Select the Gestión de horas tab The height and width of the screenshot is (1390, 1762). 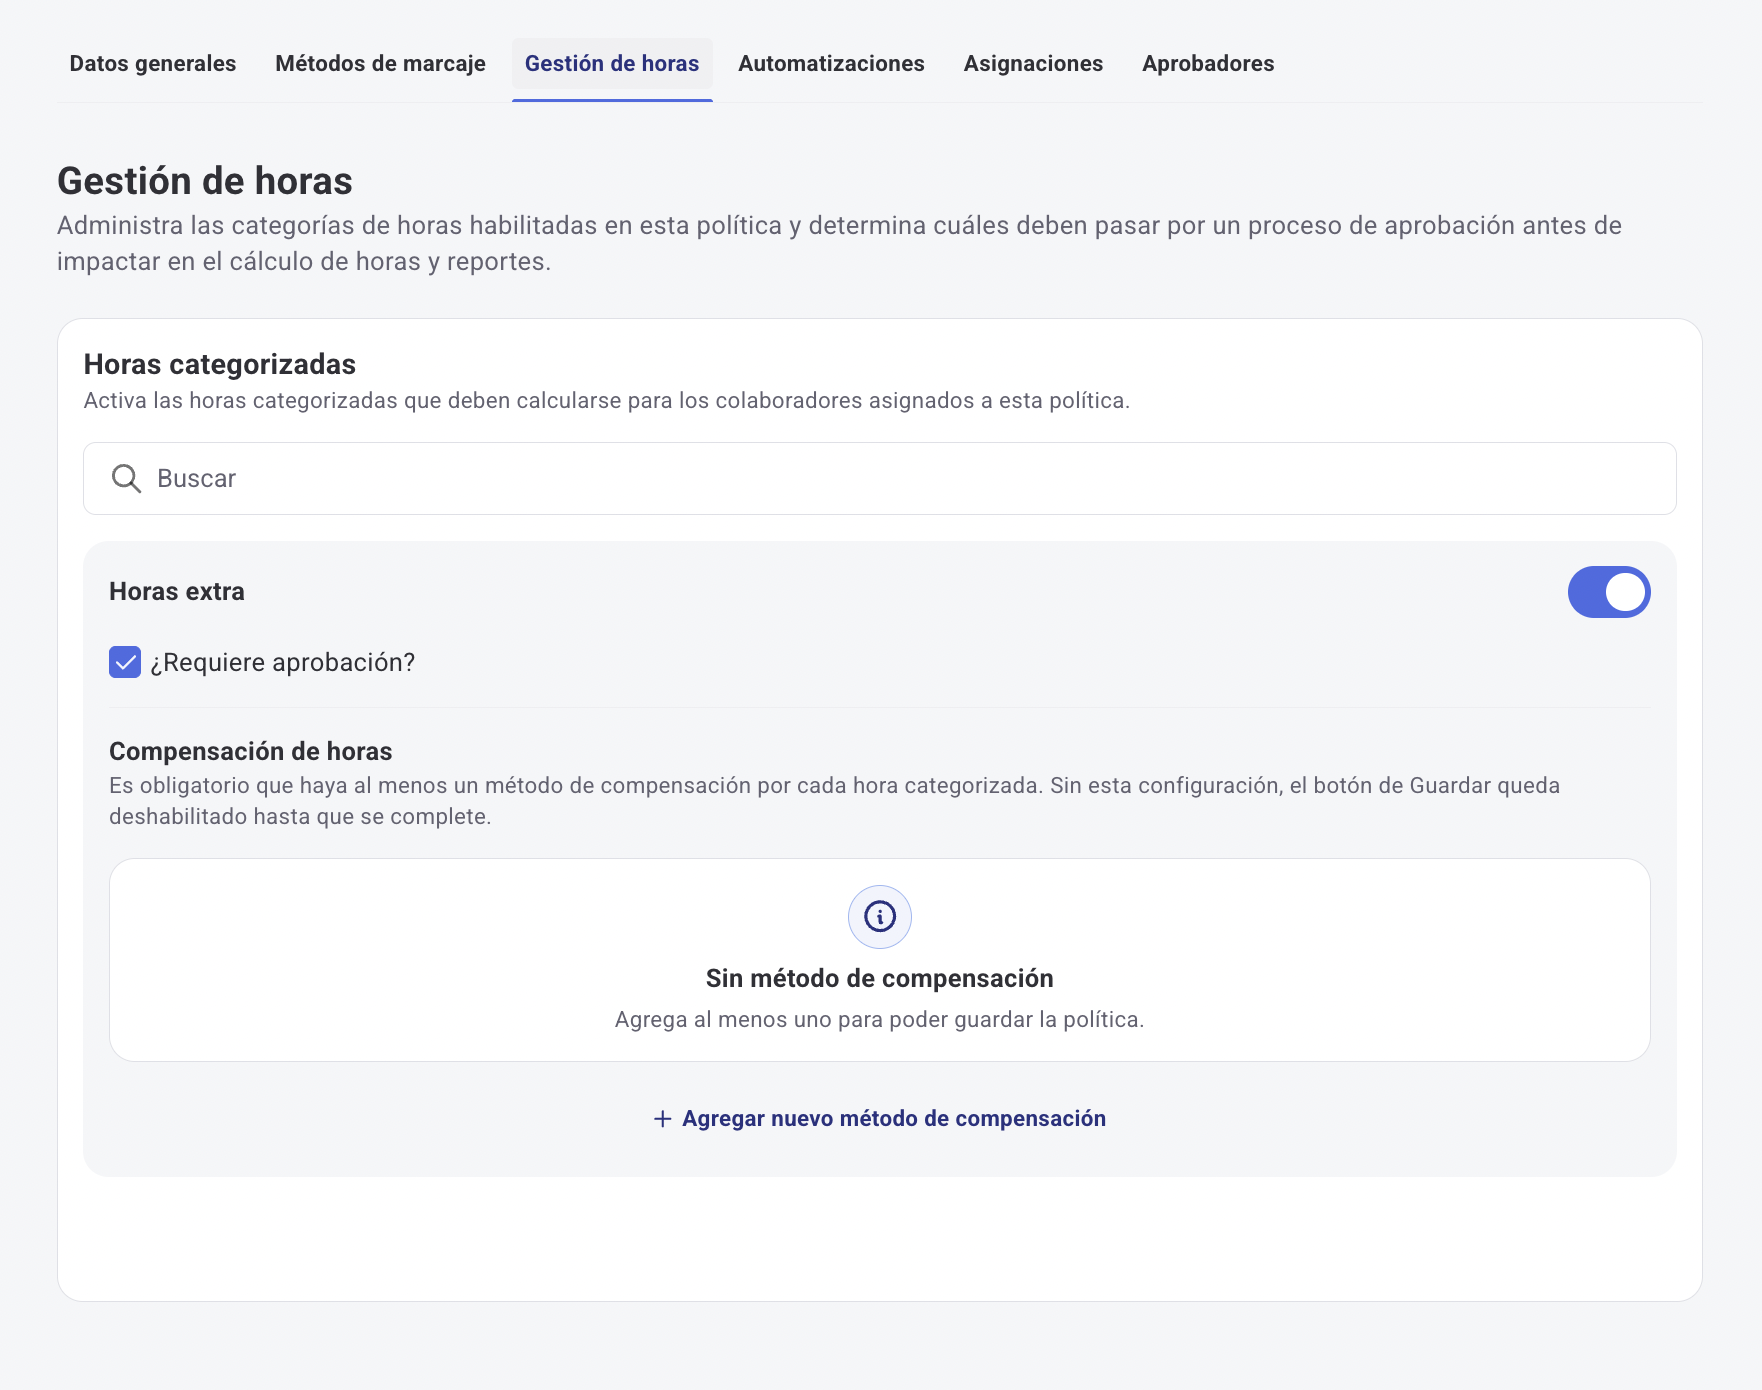coord(612,64)
